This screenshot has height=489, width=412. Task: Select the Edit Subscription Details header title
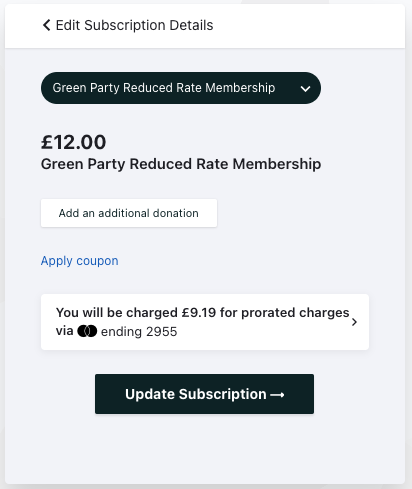tap(134, 25)
